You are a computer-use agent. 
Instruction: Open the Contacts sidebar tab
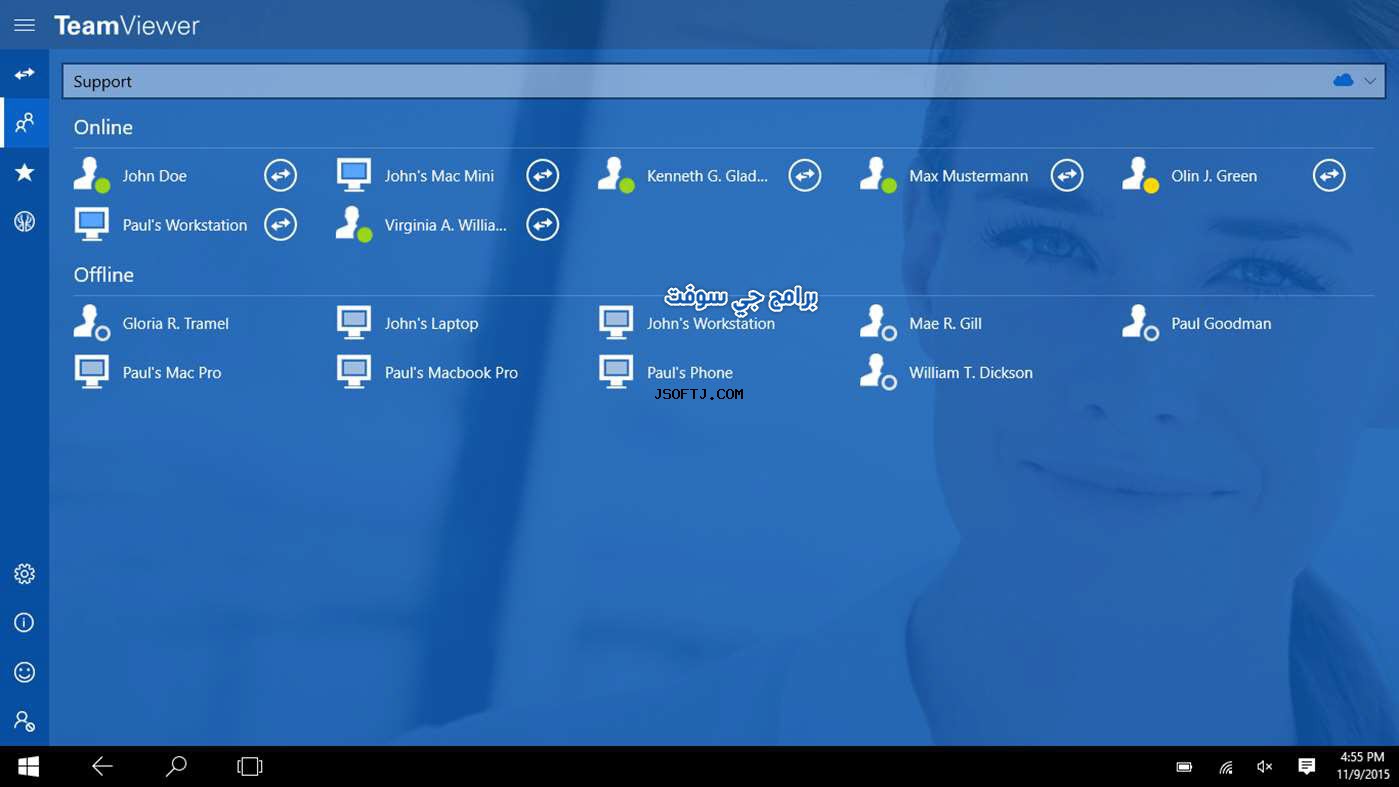click(x=24, y=123)
